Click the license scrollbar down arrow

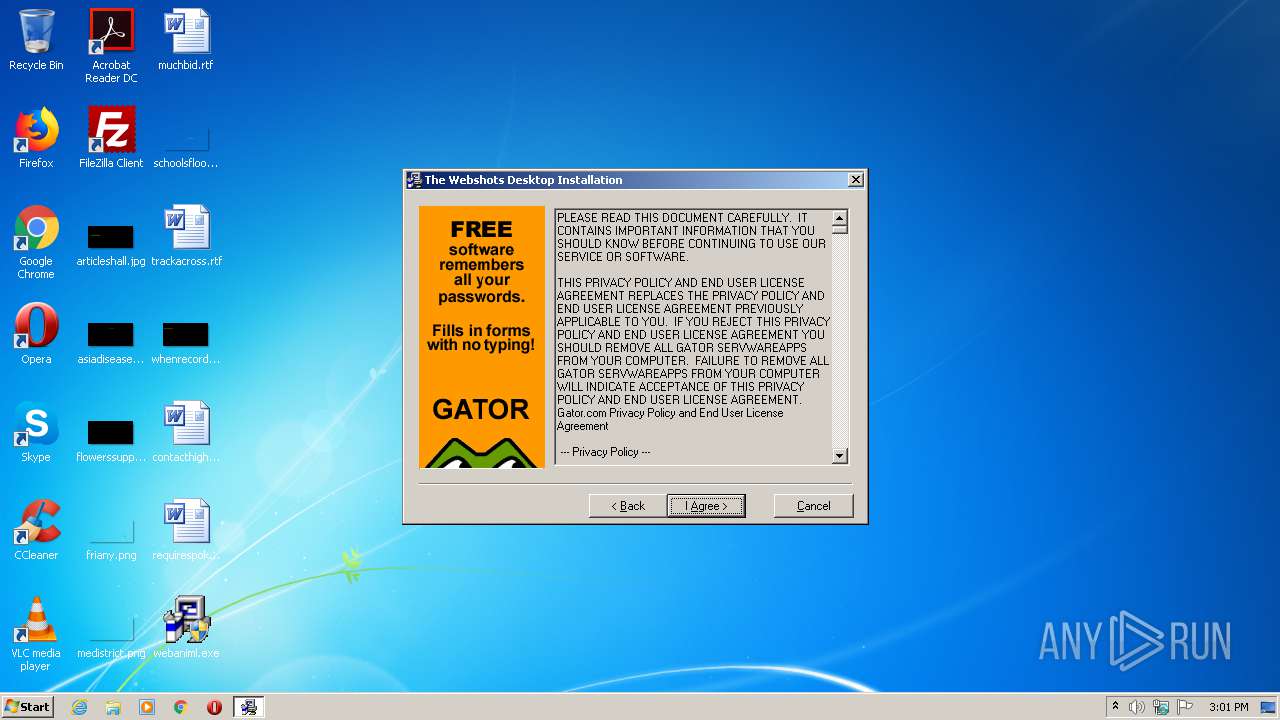point(840,456)
